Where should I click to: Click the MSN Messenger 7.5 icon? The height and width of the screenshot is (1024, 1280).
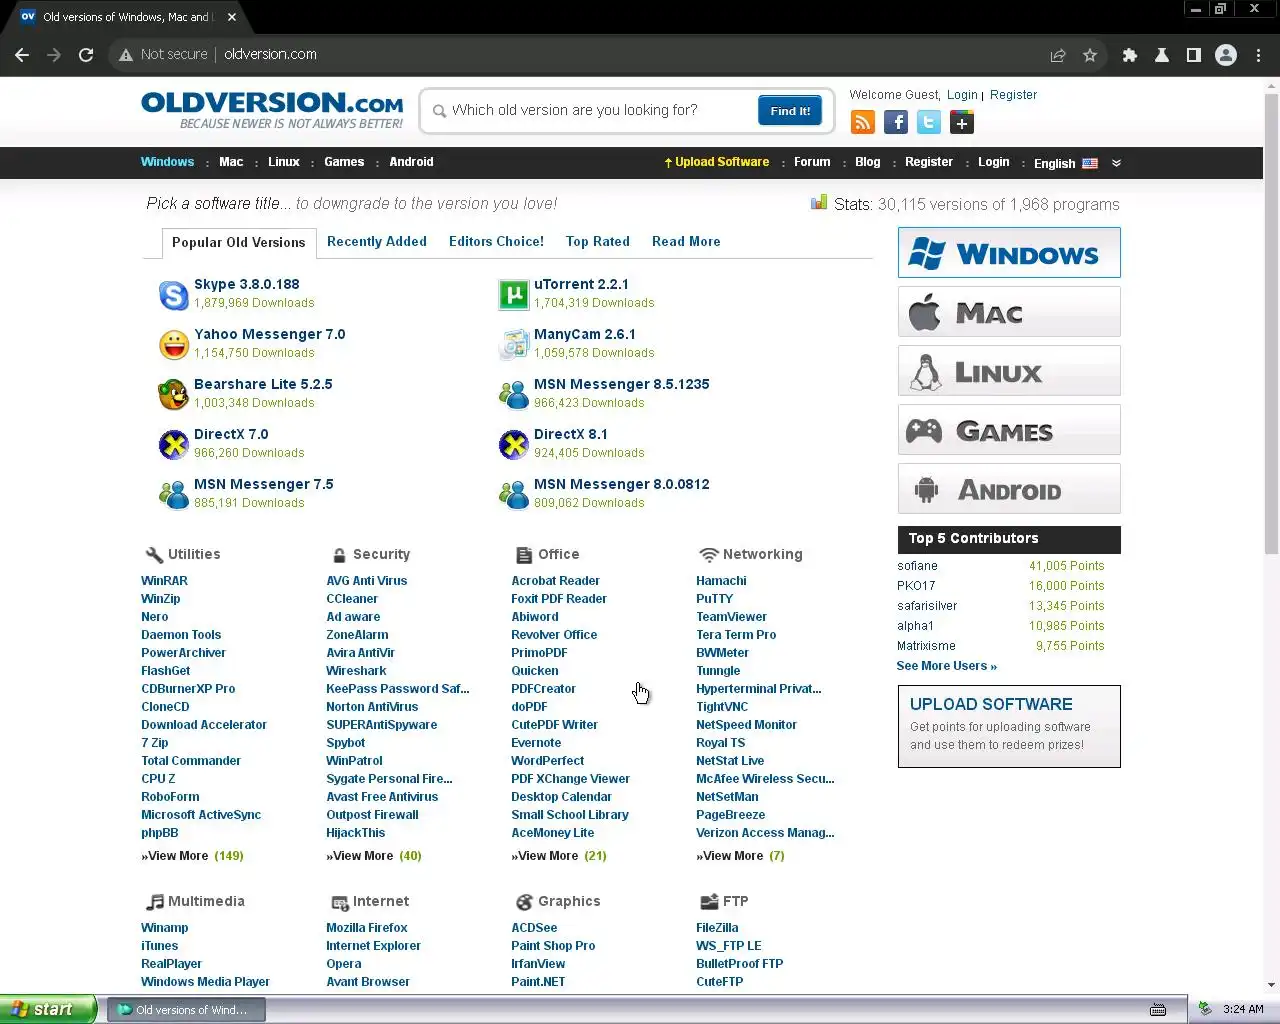[x=173, y=495]
